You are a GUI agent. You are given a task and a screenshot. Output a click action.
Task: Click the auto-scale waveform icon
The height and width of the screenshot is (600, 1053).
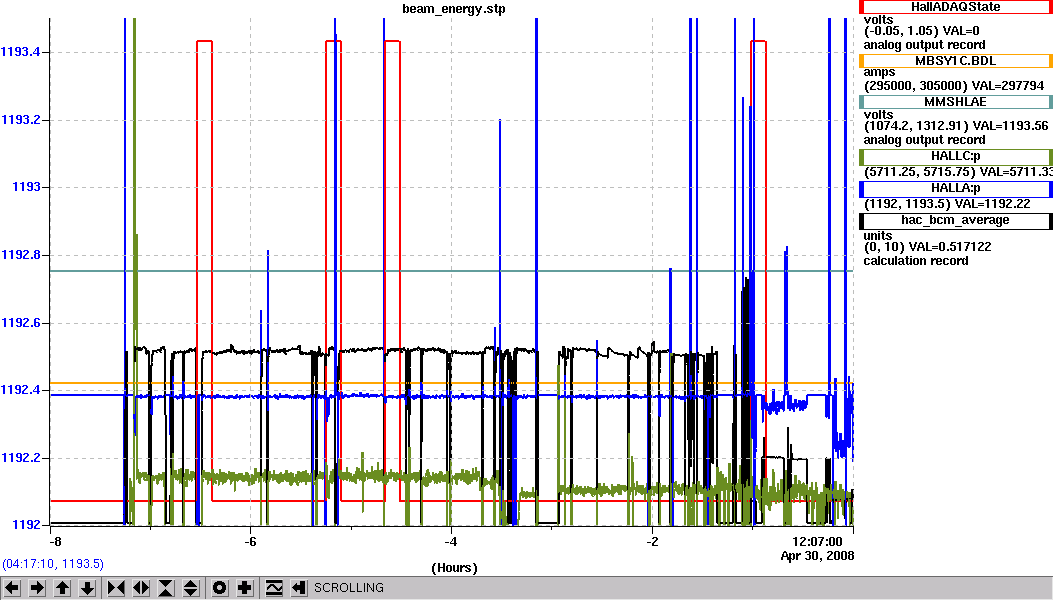tap(274, 588)
